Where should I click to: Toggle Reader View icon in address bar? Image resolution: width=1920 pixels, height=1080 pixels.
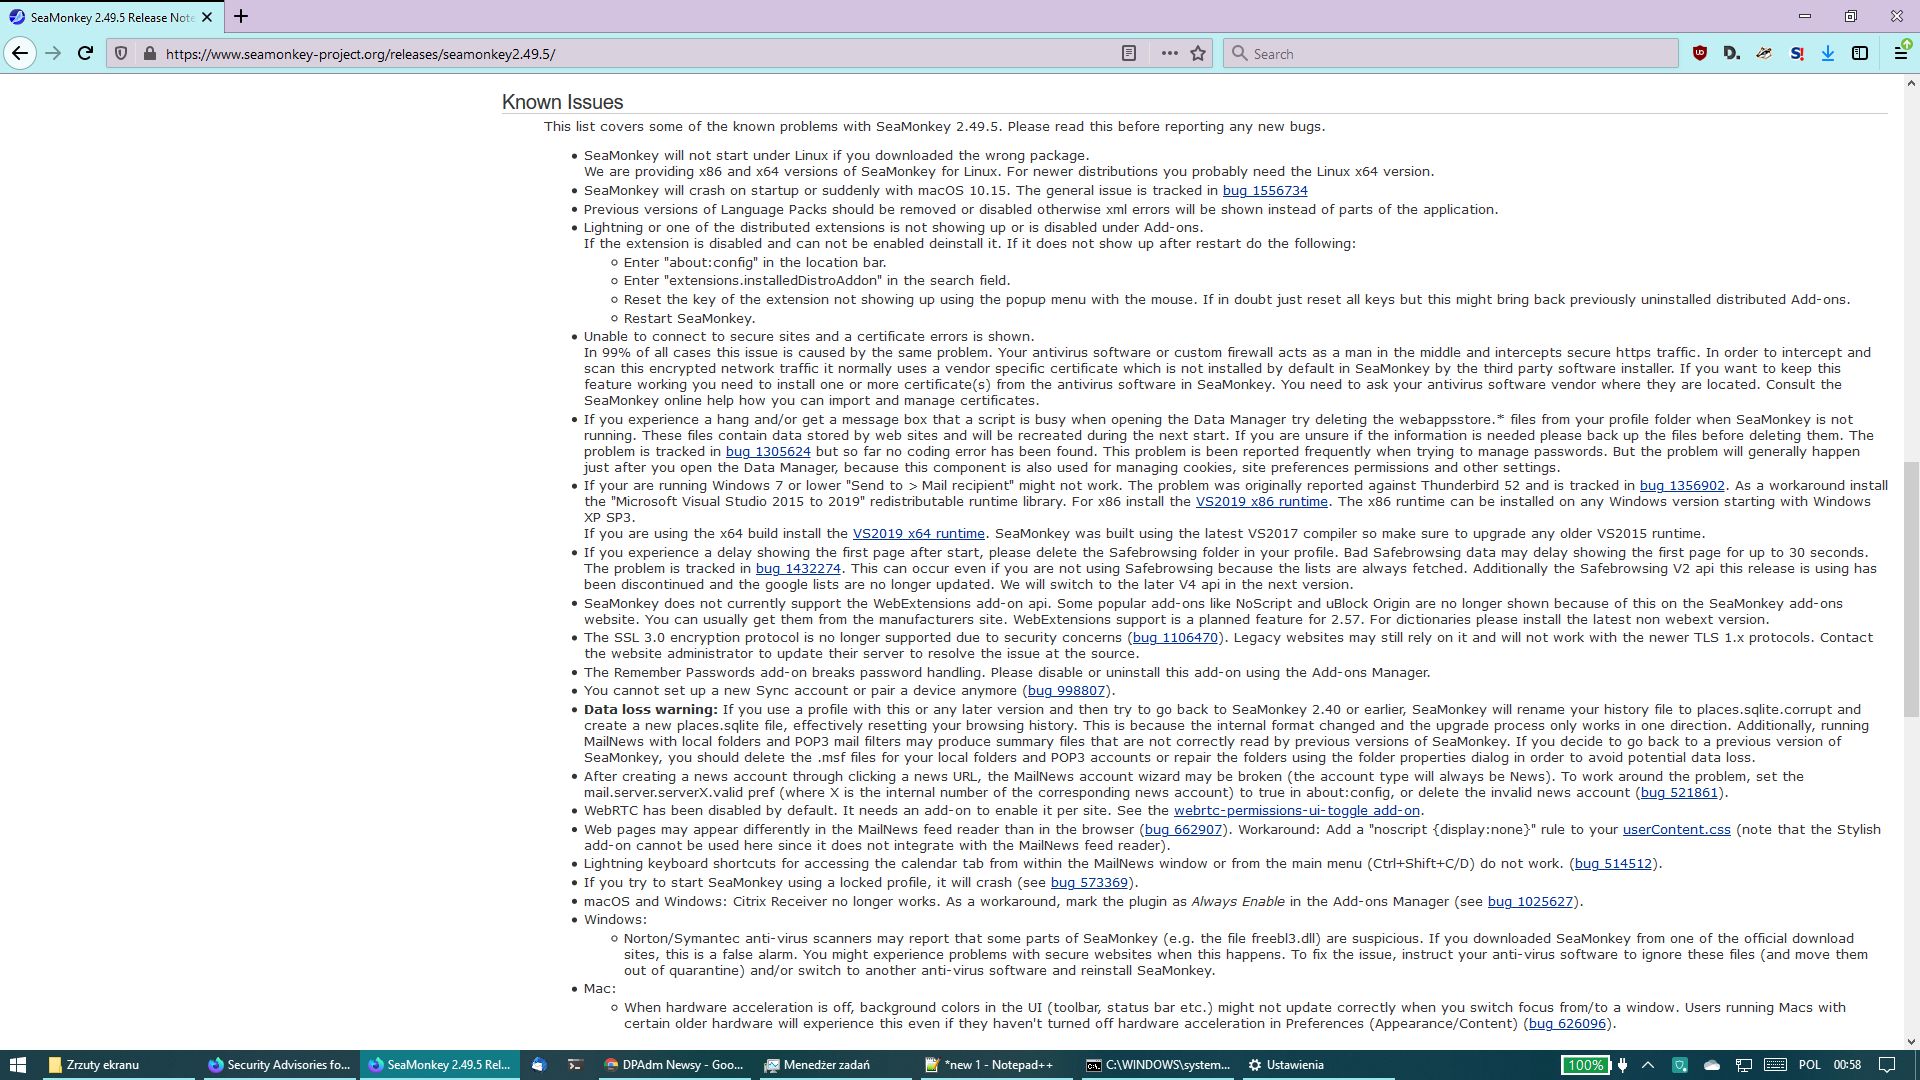(1129, 54)
